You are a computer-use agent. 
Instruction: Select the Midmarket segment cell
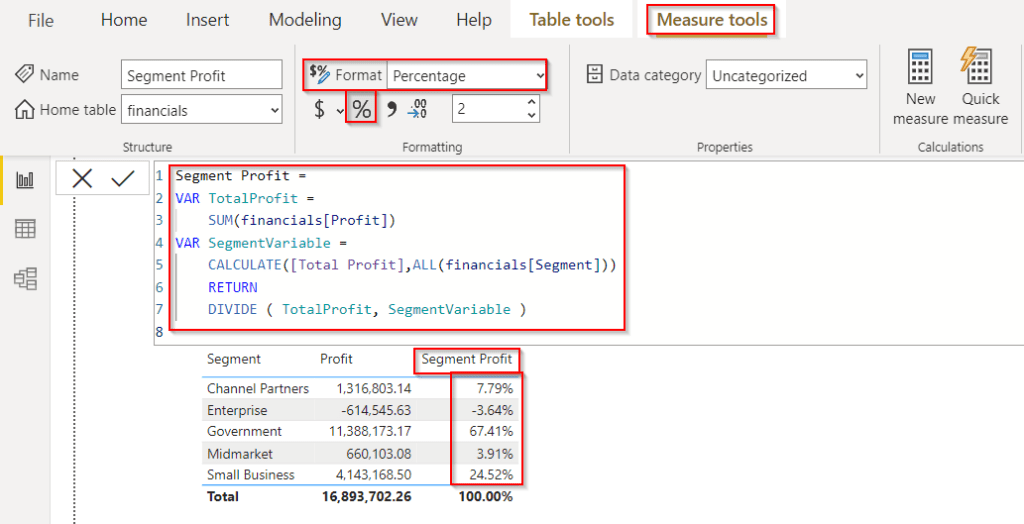pos(240,453)
